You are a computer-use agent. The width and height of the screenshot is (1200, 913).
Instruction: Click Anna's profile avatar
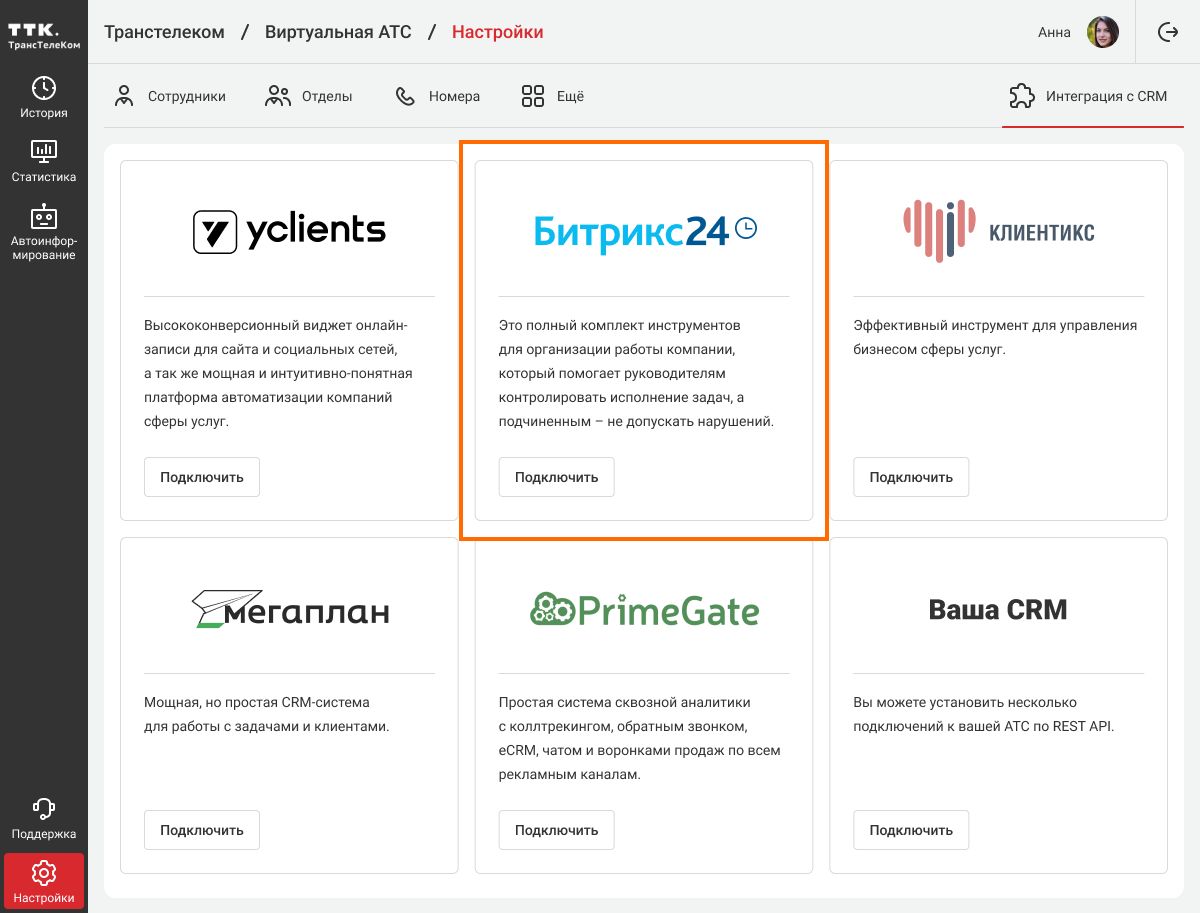click(1102, 32)
